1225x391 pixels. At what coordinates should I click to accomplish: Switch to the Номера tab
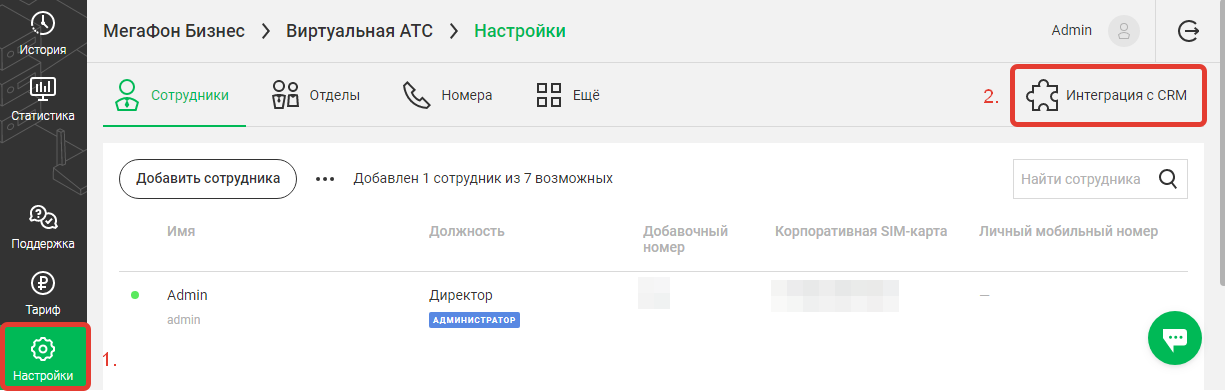(447, 96)
